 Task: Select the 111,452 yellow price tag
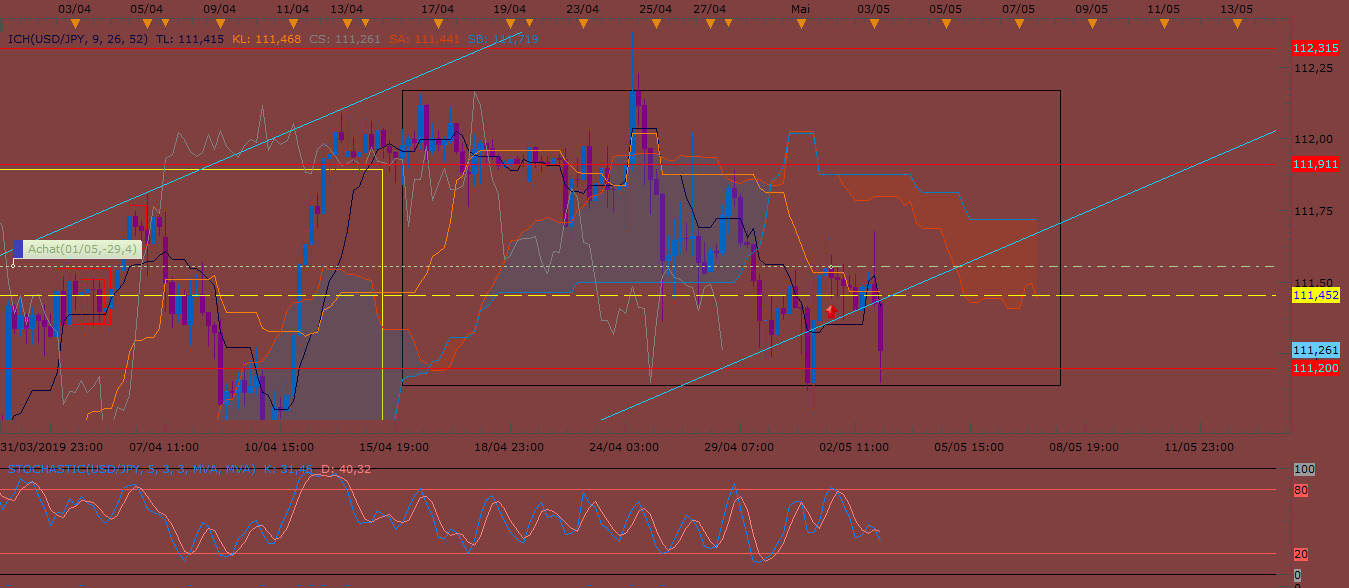(x=1315, y=295)
